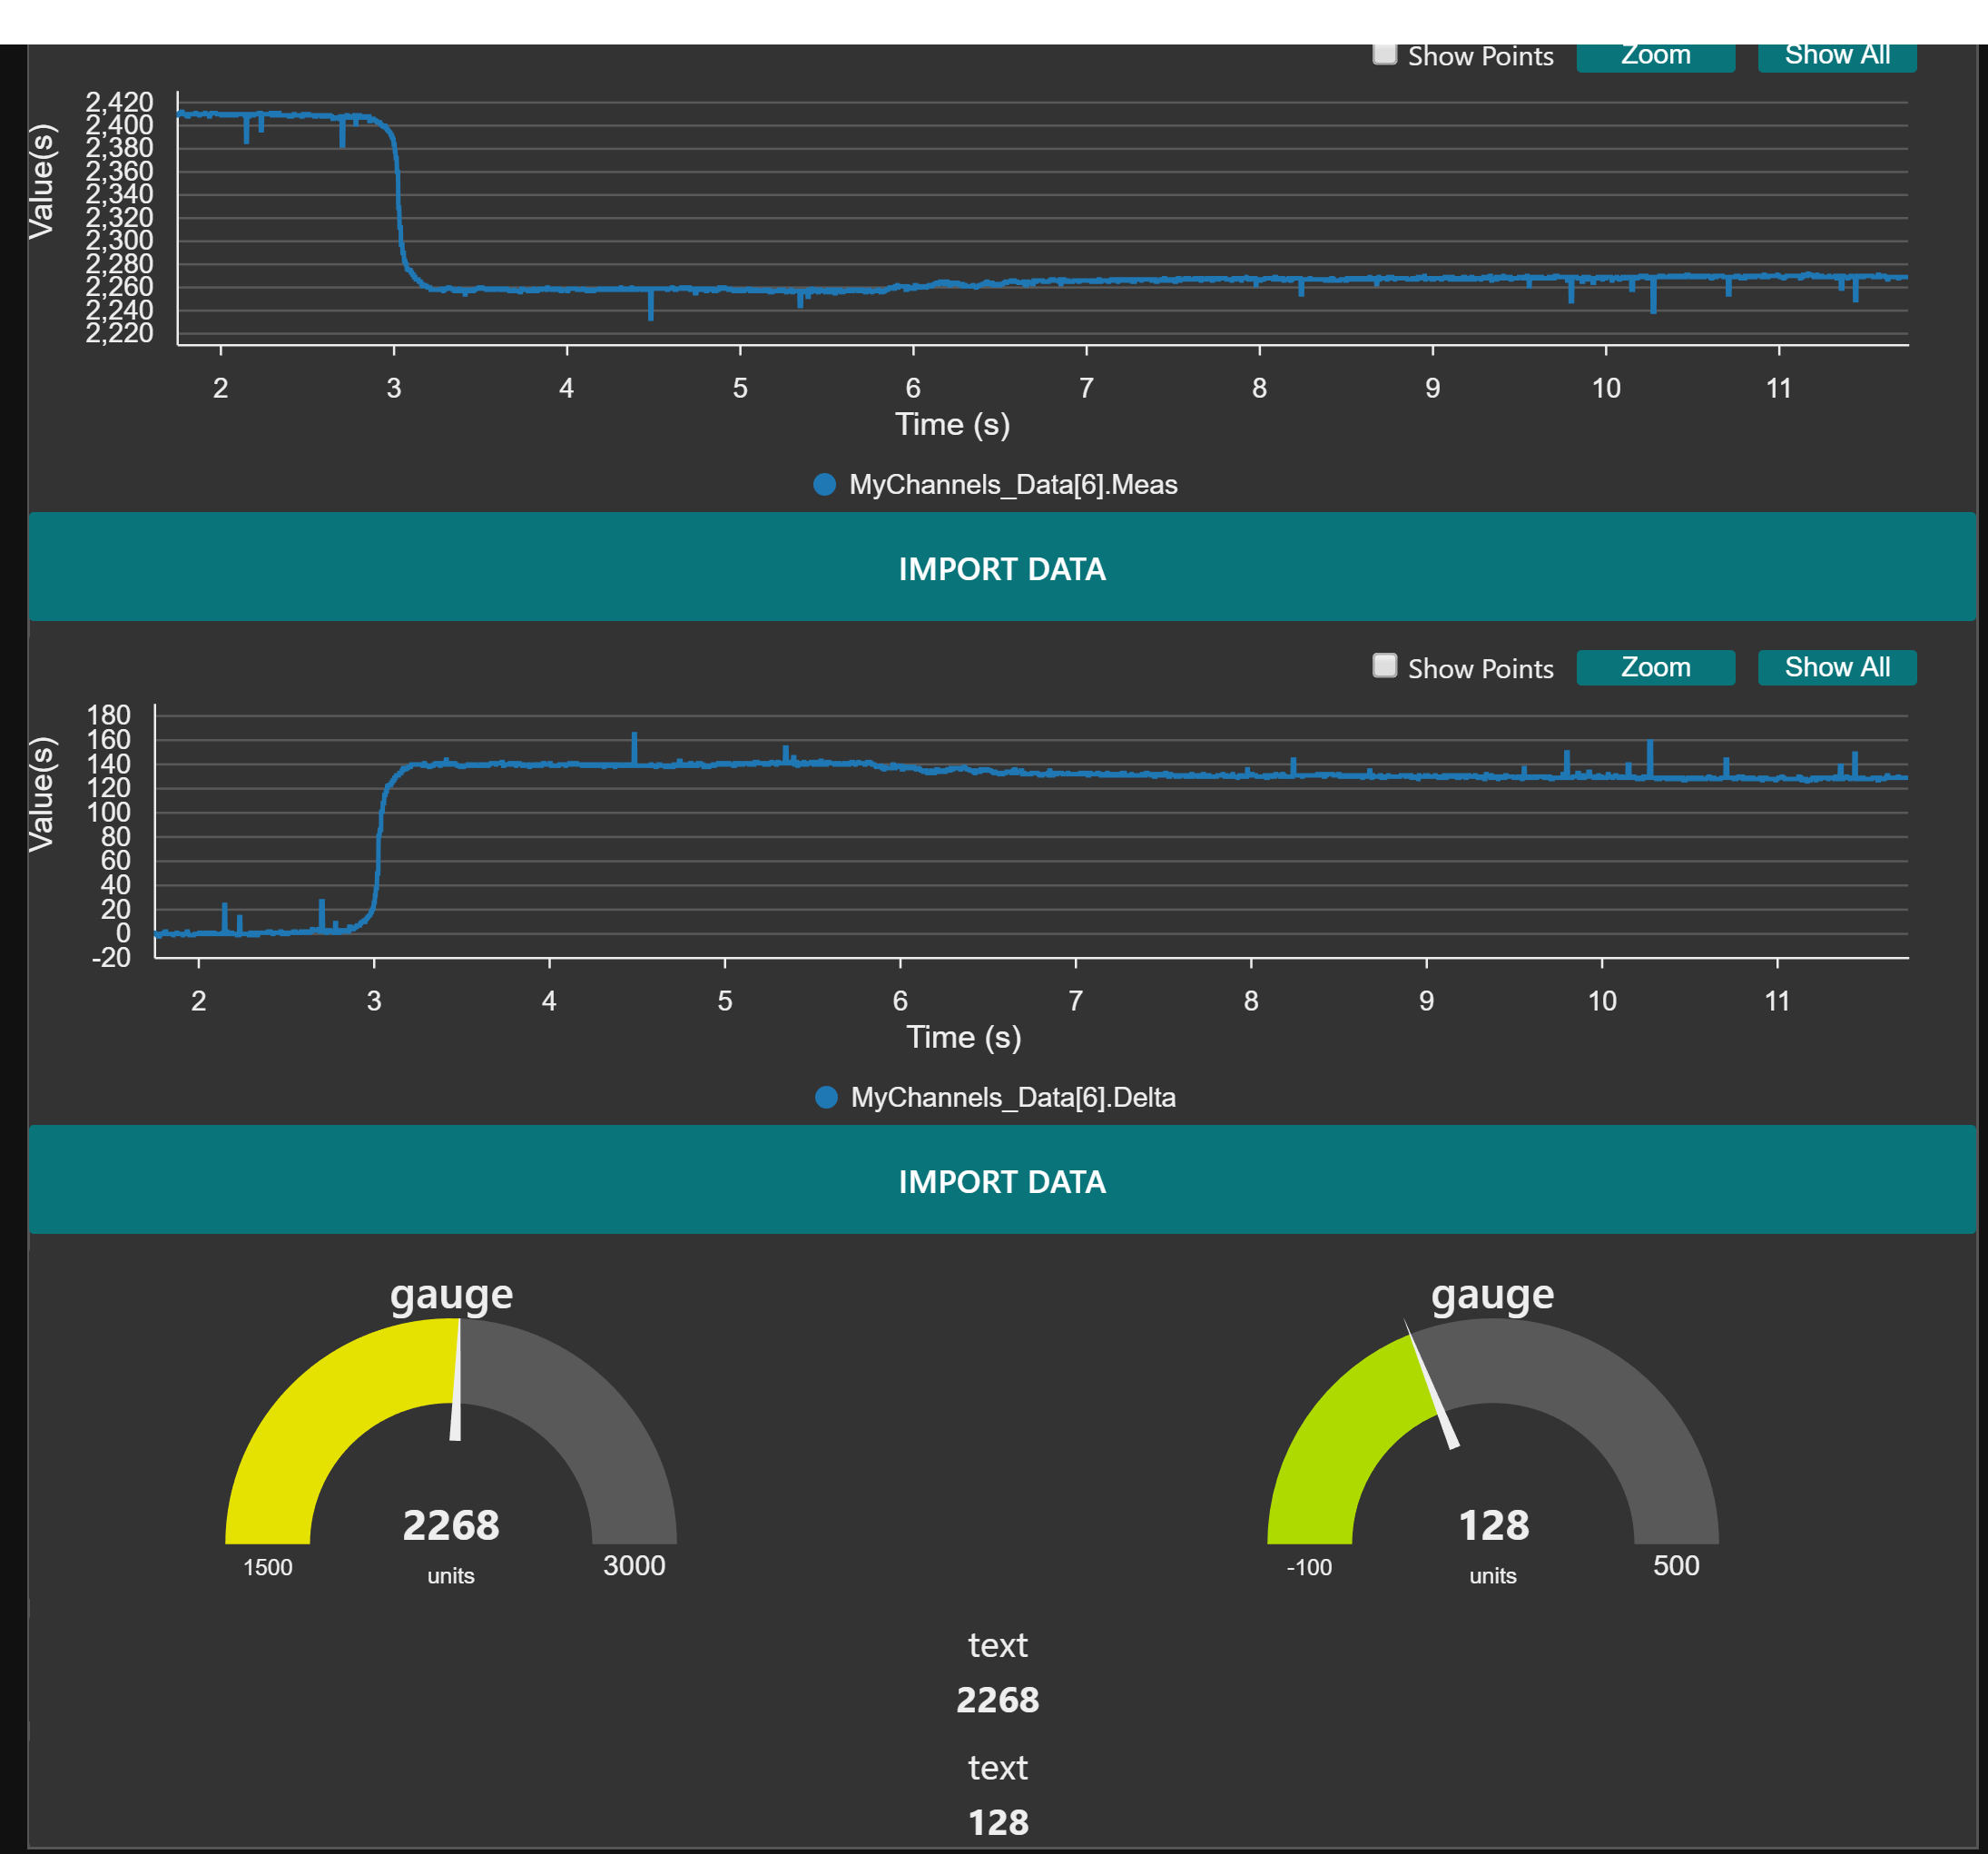This screenshot has height=1854, width=1988.
Task: Select the text readout showing 2268
Action: tap(999, 1700)
